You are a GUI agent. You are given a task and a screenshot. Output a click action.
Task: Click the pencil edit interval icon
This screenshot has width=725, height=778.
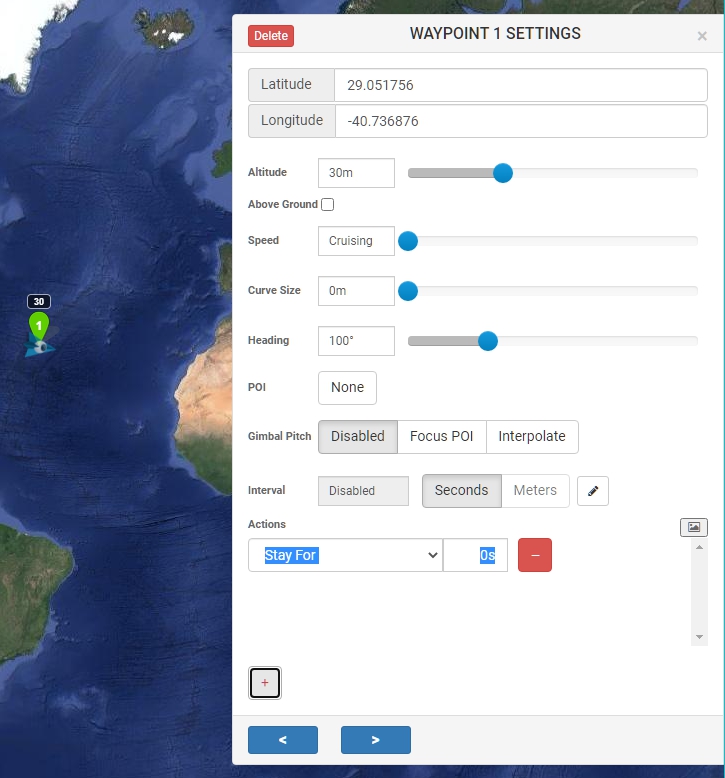593,491
